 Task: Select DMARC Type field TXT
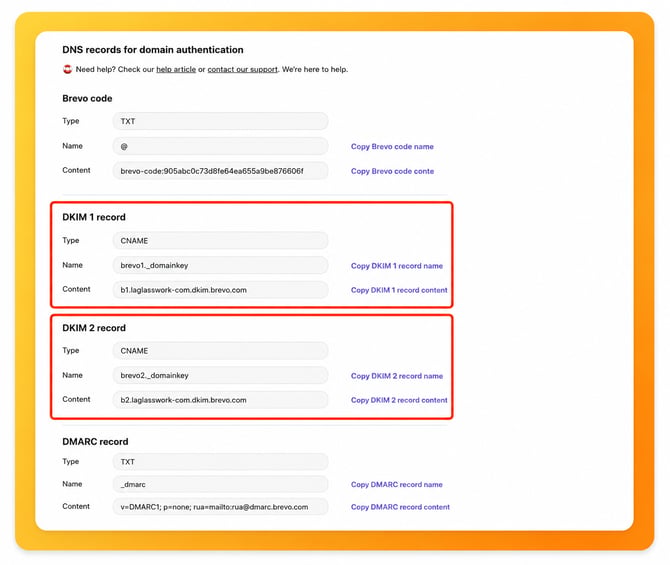[x=220, y=462]
